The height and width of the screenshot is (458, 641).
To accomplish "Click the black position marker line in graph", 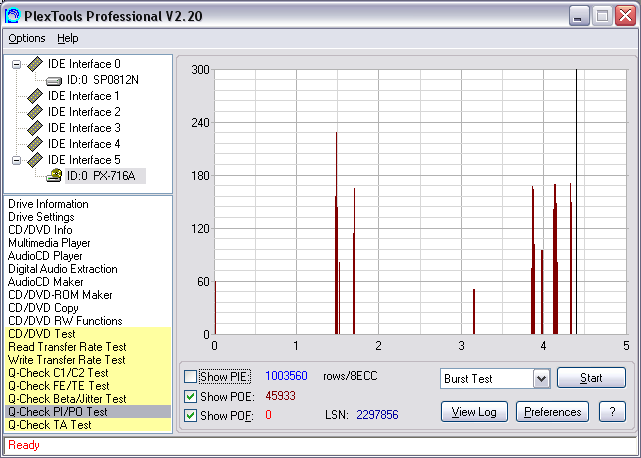I will point(576,202).
